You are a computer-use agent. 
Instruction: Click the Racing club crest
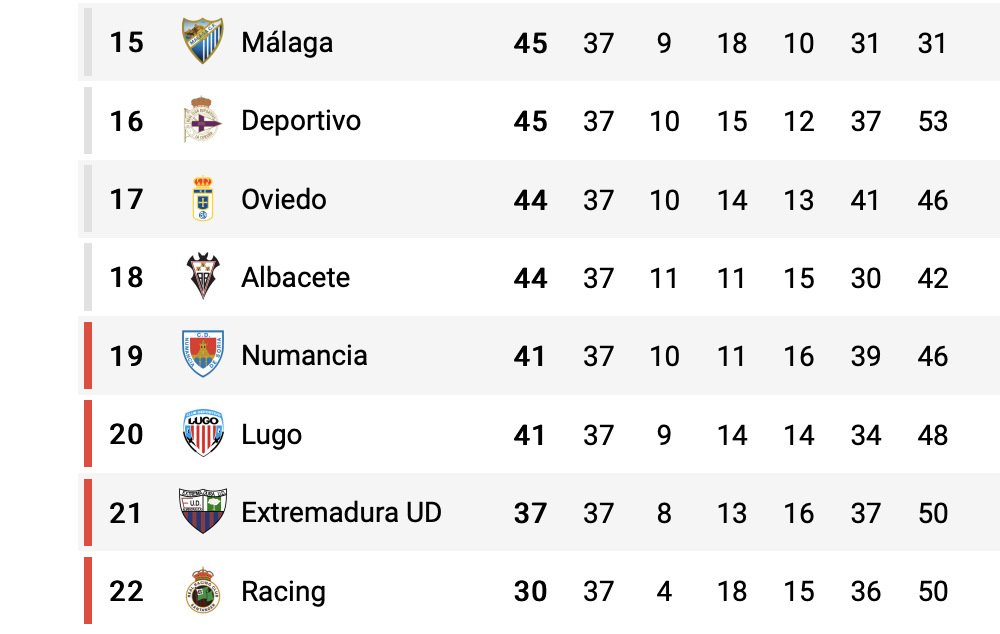pyautogui.click(x=203, y=590)
